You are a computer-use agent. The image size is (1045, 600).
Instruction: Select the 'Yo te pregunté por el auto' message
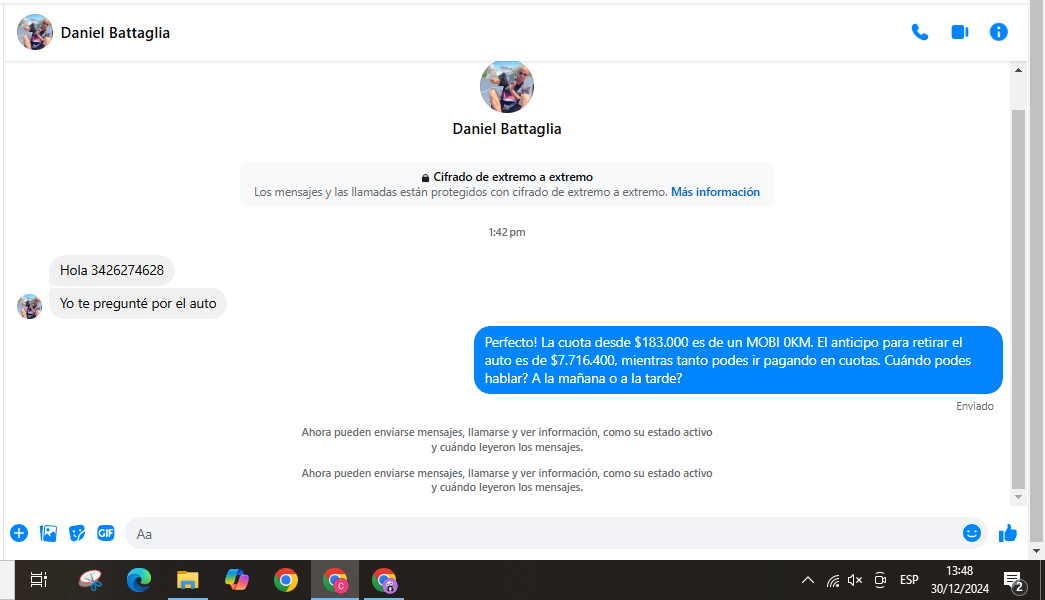[138, 303]
